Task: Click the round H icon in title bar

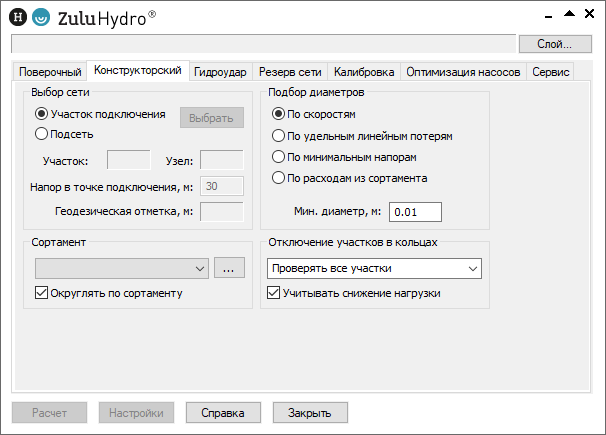Action: pyautogui.click(x=17, y=17)
